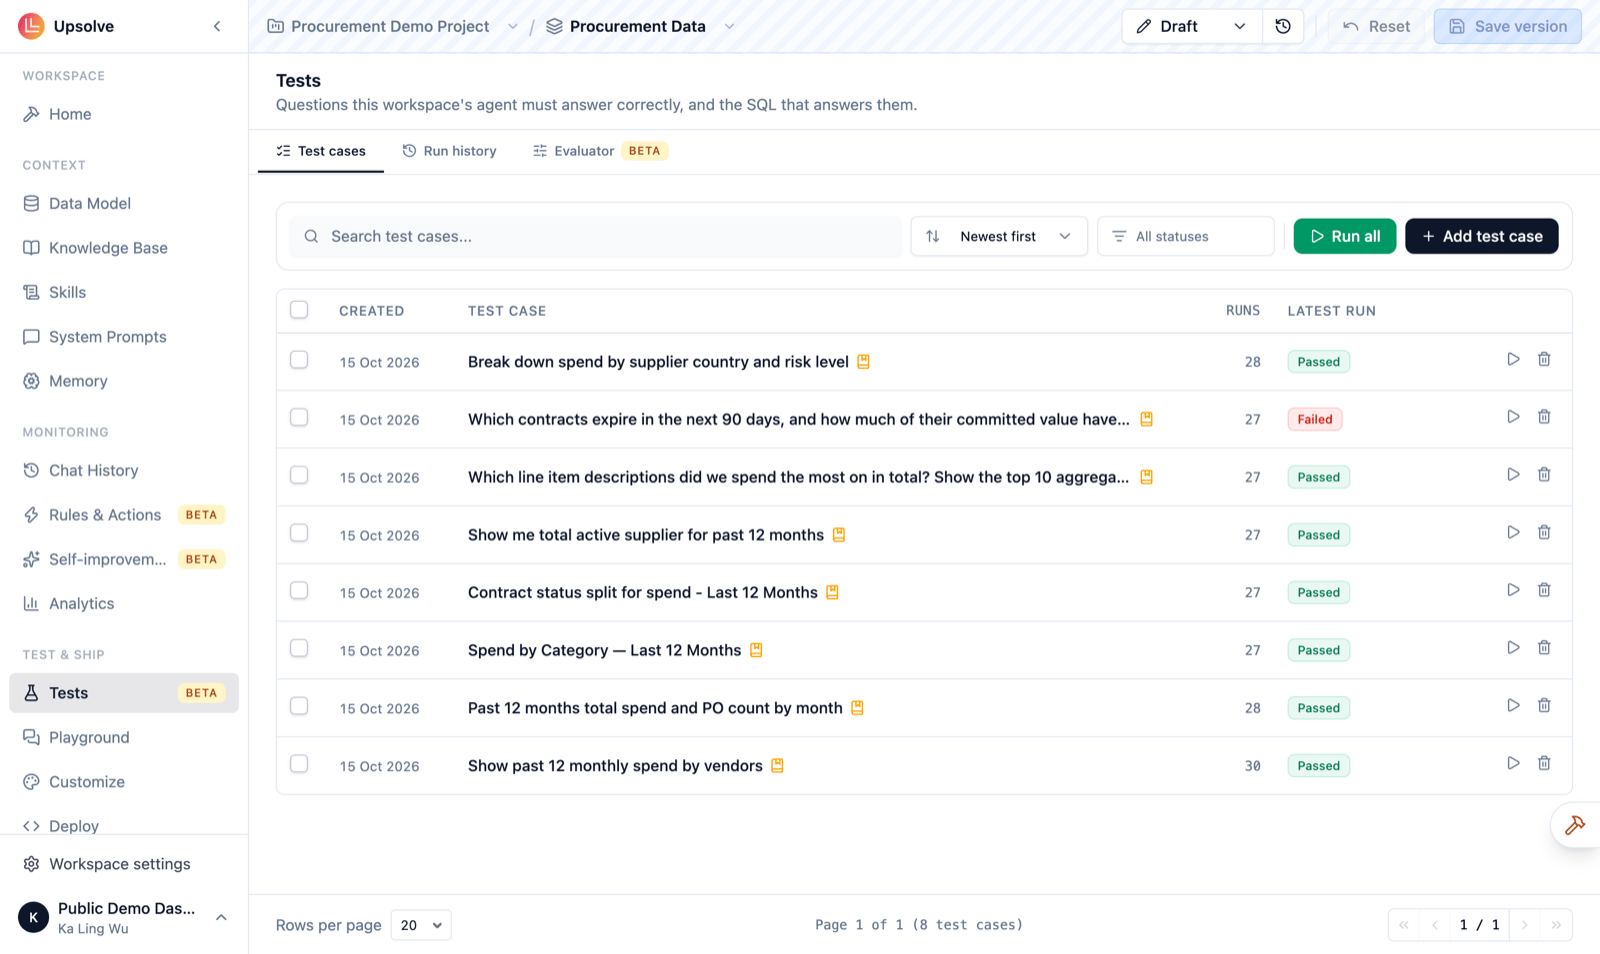Delete the 'Contract status split for spend' test

coord(1544,590)
